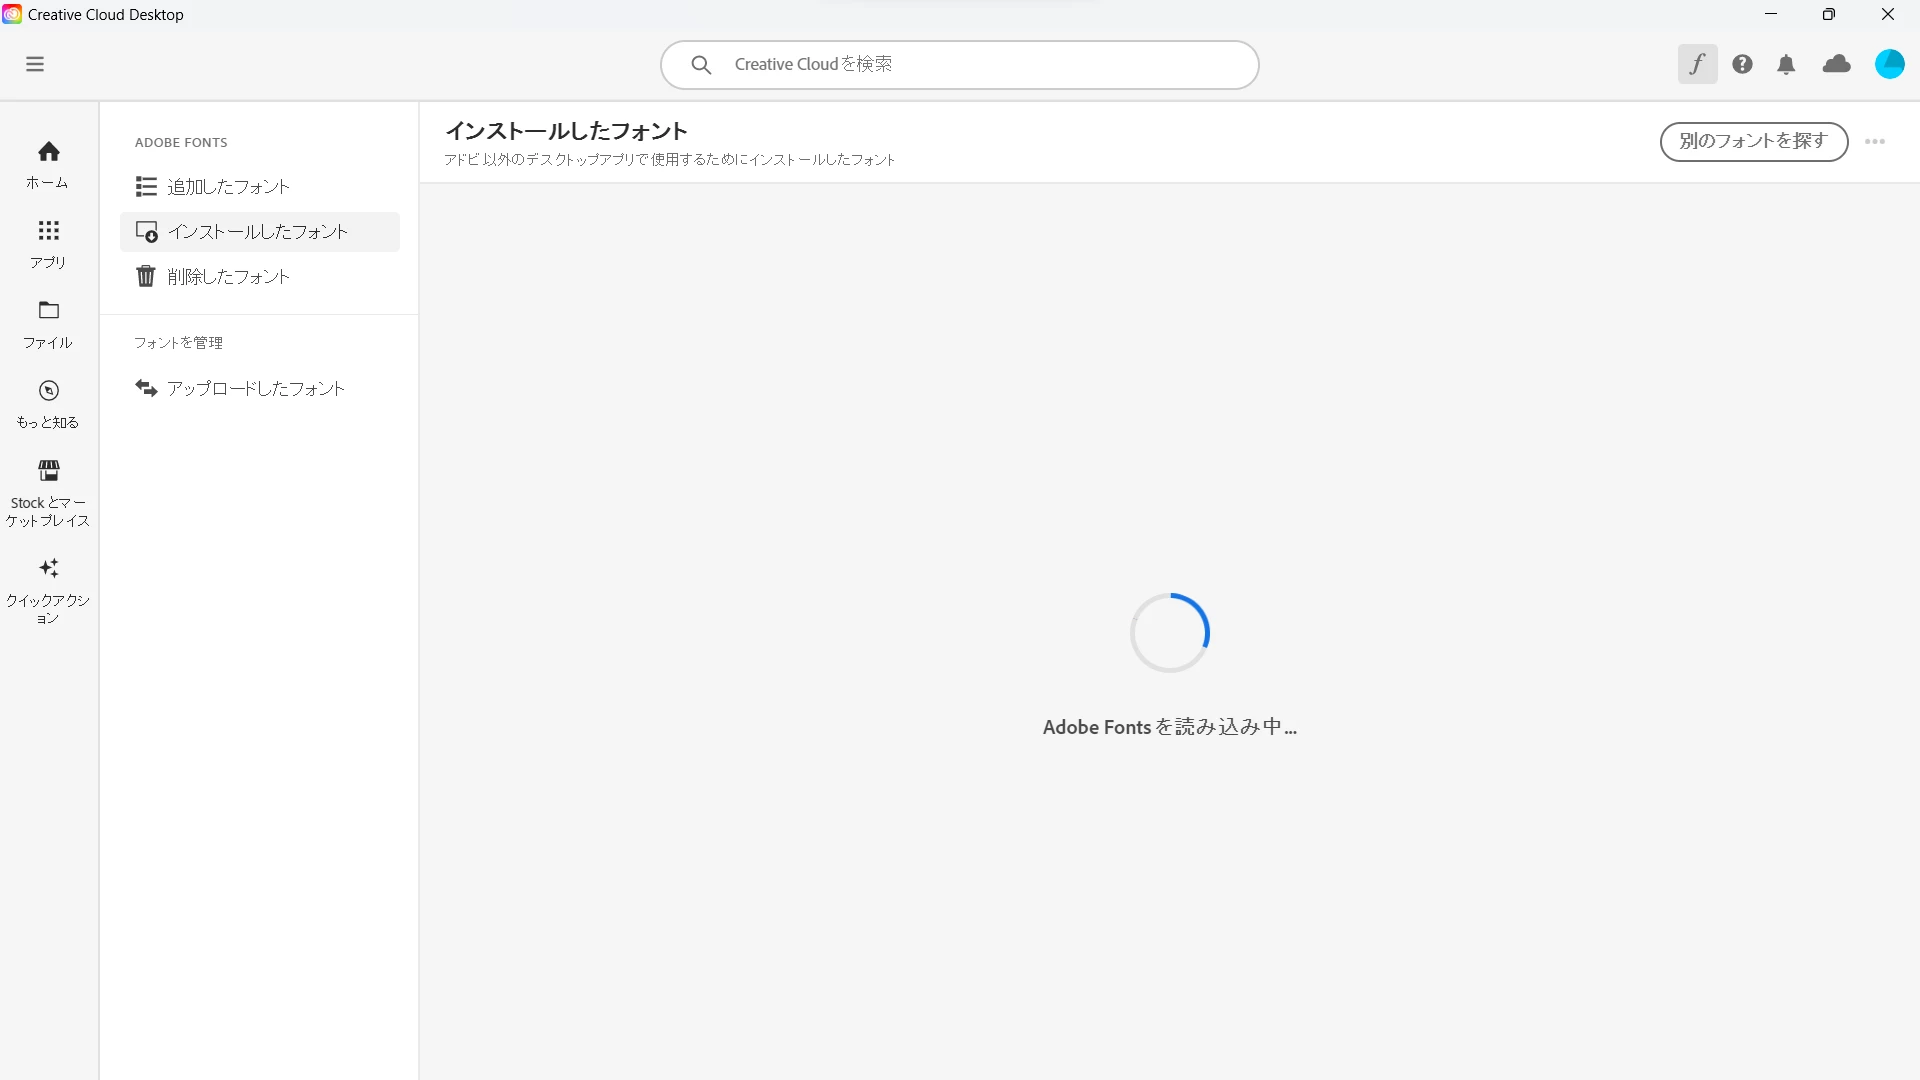Open the user profile avatar
Image resolution: width=1920 pixels, height=1080 pixels.
coord(1889,64)
